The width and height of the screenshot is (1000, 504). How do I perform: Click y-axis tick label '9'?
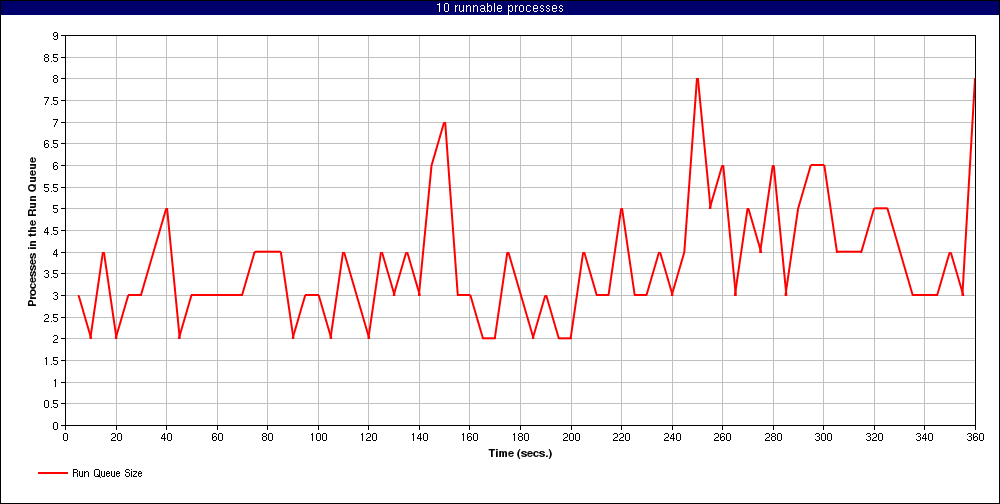pos(55,36)
